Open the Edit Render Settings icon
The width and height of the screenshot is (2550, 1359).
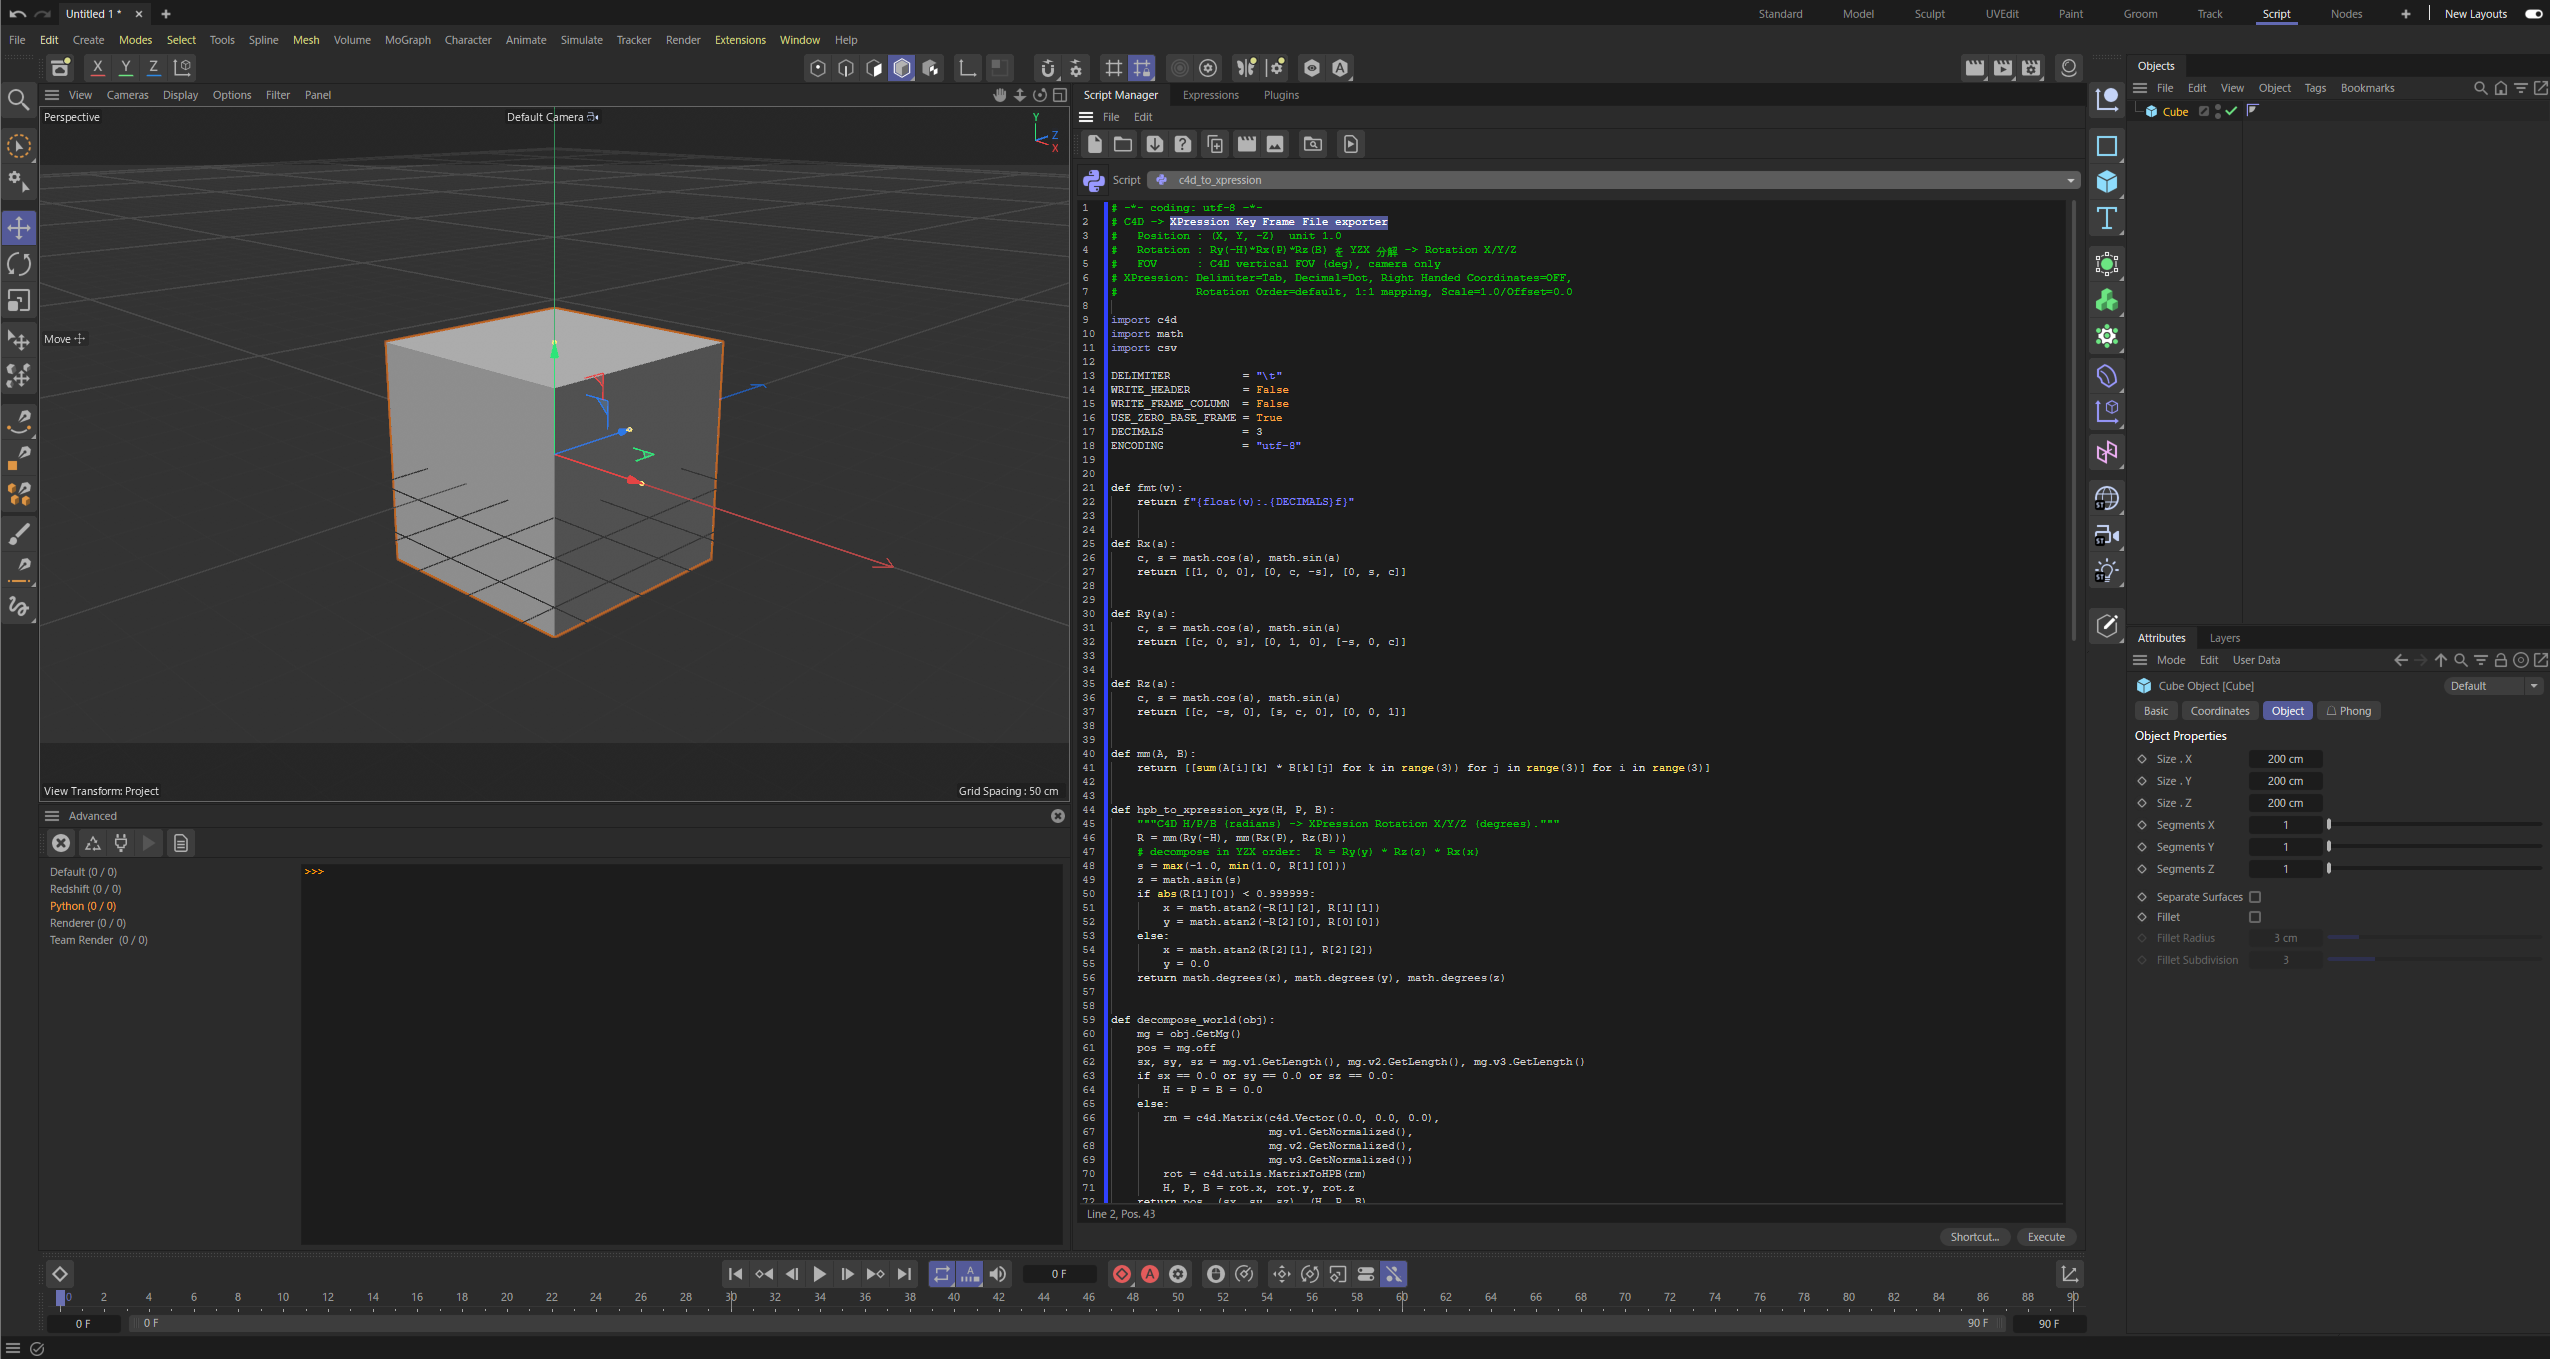pyautogui.click(x=2031, y=67)
